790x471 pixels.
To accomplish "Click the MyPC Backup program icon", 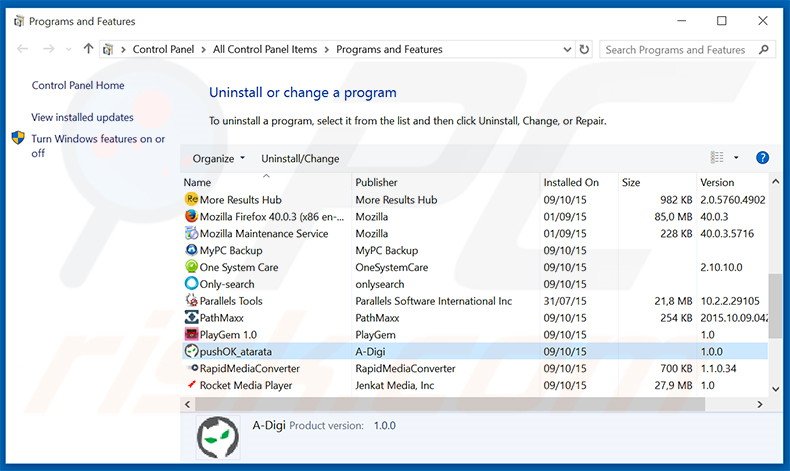I will tap(192, 250).
